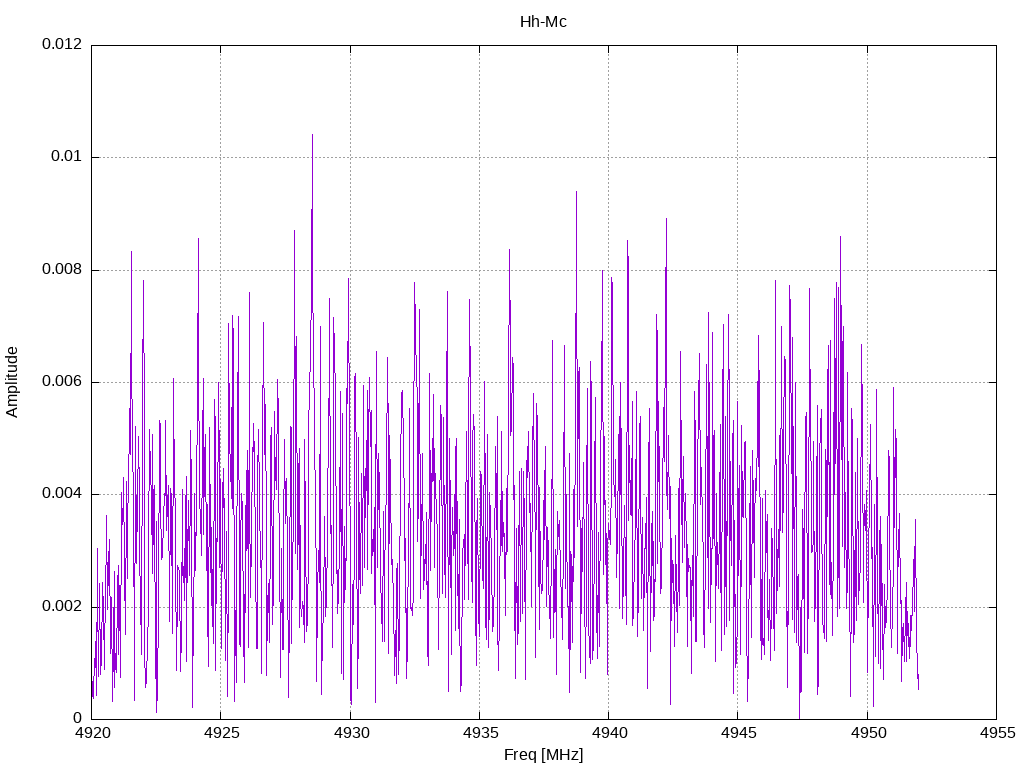The height and width of the screenshot is (768, 1024).
Task: Click the 4950 x-axis tick label
Action: coord(869,733)
